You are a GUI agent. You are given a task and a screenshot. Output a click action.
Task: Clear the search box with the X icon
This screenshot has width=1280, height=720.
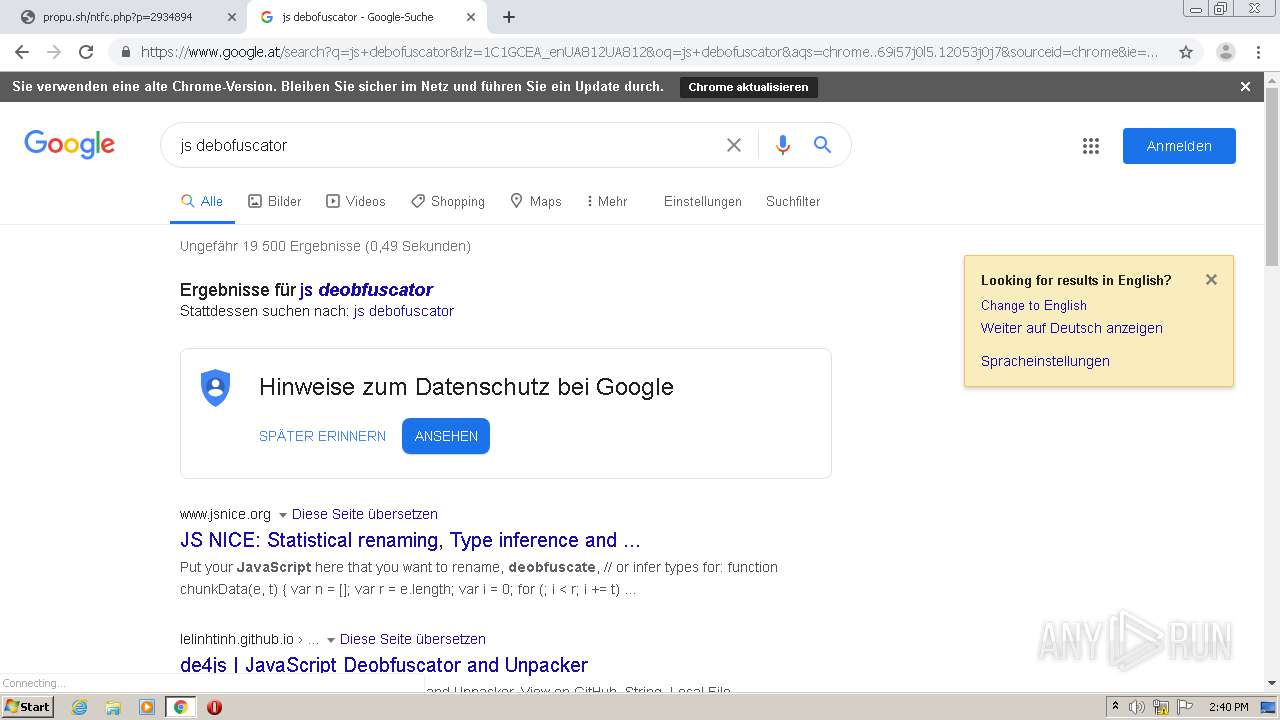[734, 145]
